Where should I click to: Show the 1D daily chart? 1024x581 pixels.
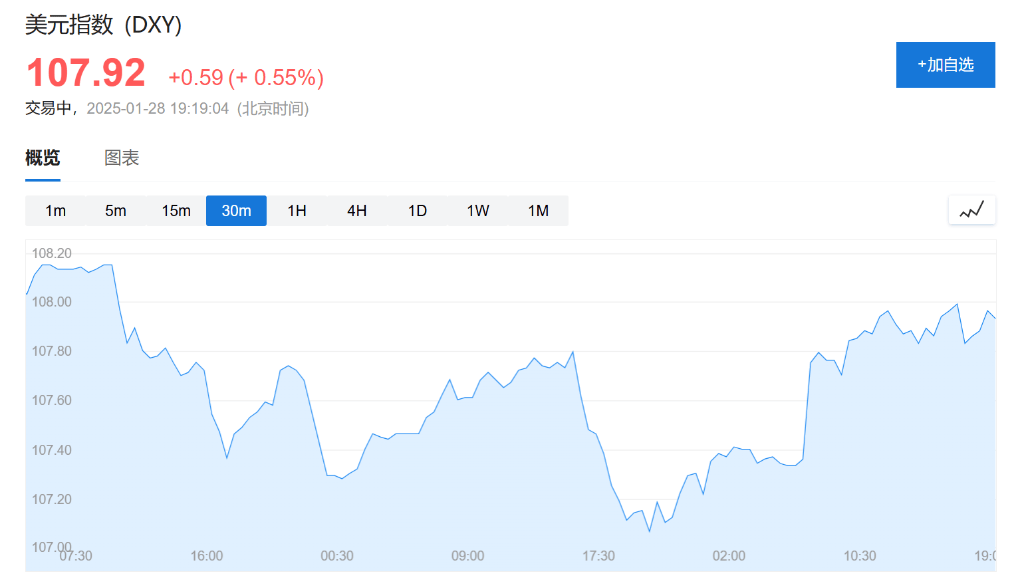(x=417, y=210)
